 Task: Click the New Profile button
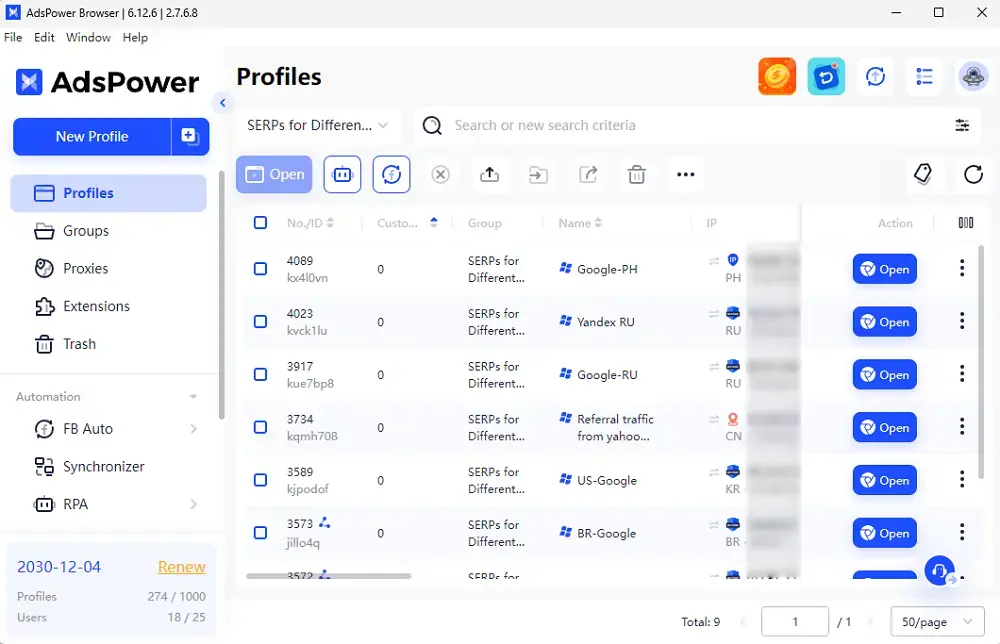tap(92, 136)
